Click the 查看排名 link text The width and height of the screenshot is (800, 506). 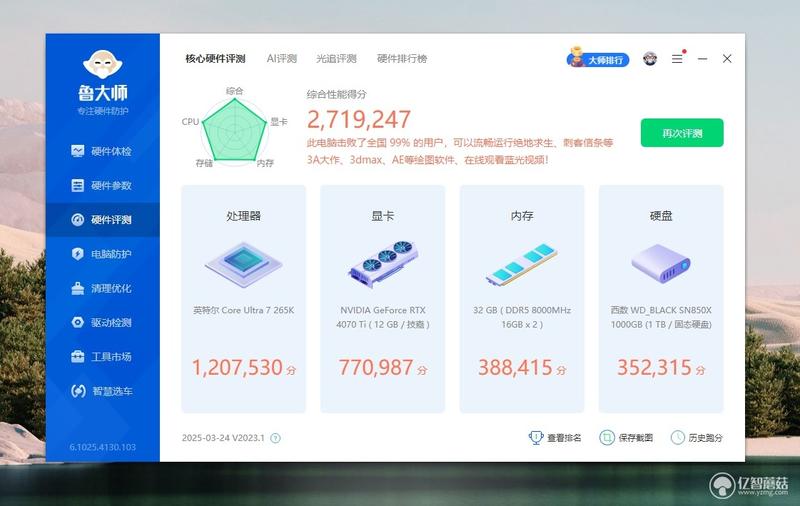tap(564, 438)
